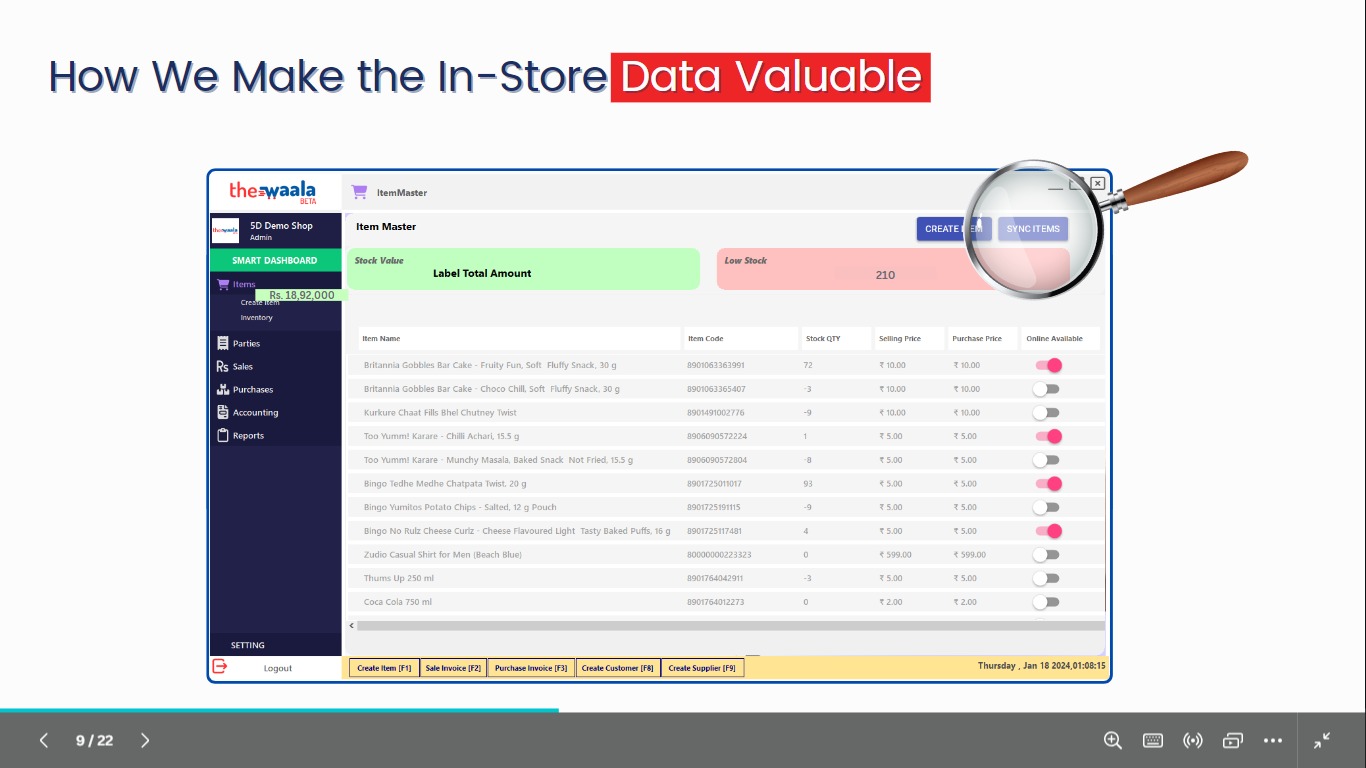Click Create Item [F1] shortcut button

point(385,668)
